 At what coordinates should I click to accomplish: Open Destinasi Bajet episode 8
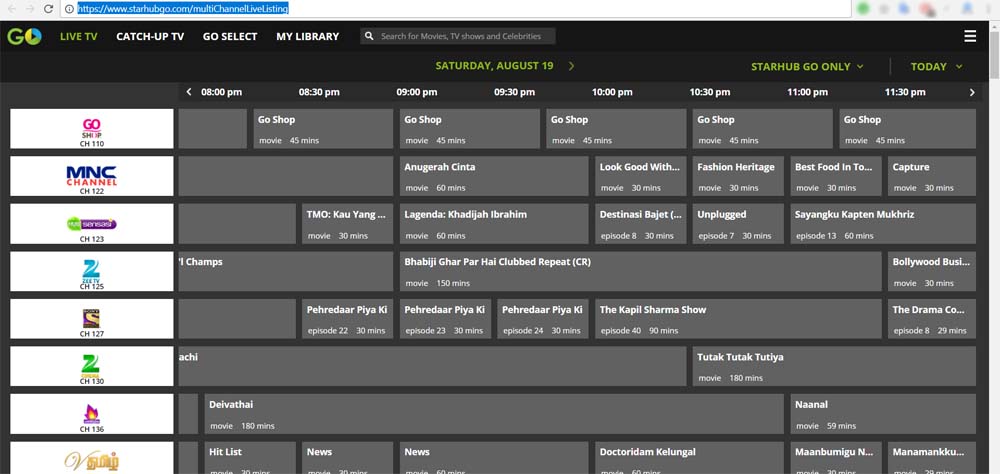point(641,224)
